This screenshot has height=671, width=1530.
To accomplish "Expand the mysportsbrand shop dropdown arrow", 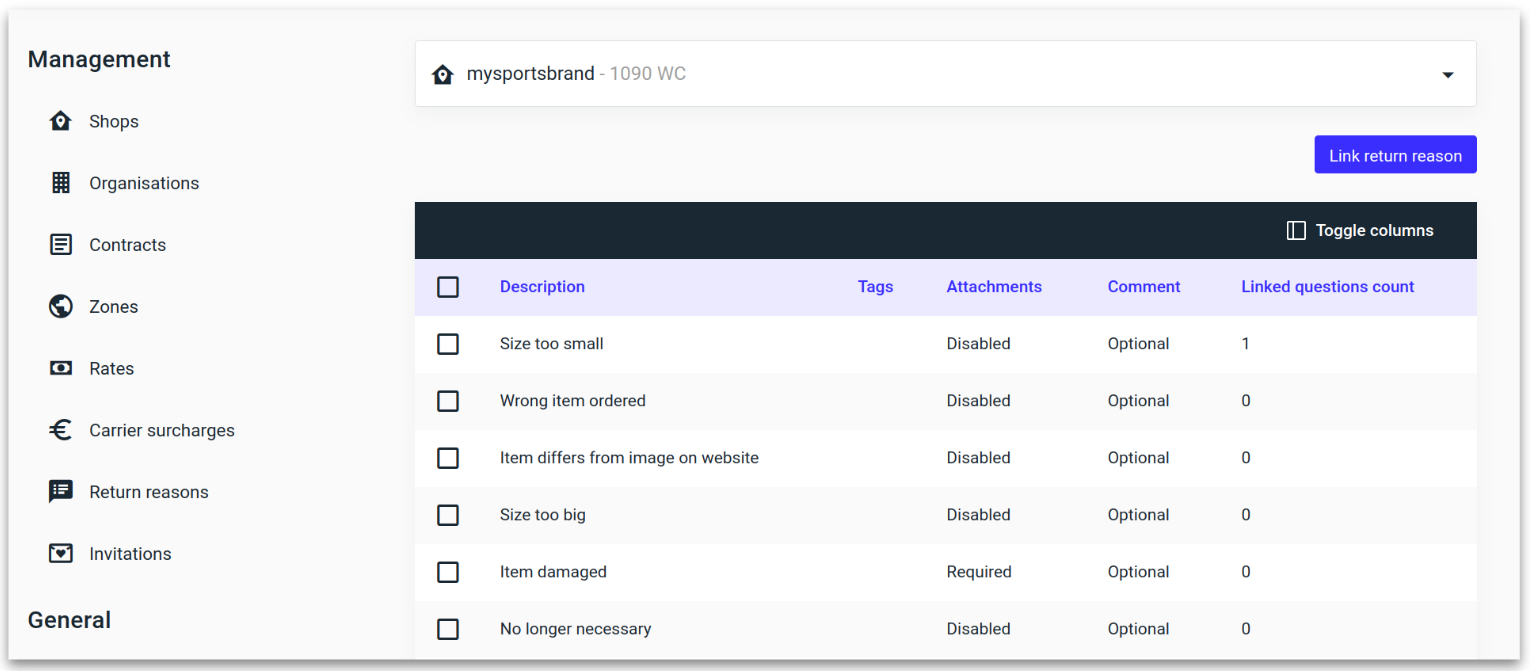I will 1447,75.
